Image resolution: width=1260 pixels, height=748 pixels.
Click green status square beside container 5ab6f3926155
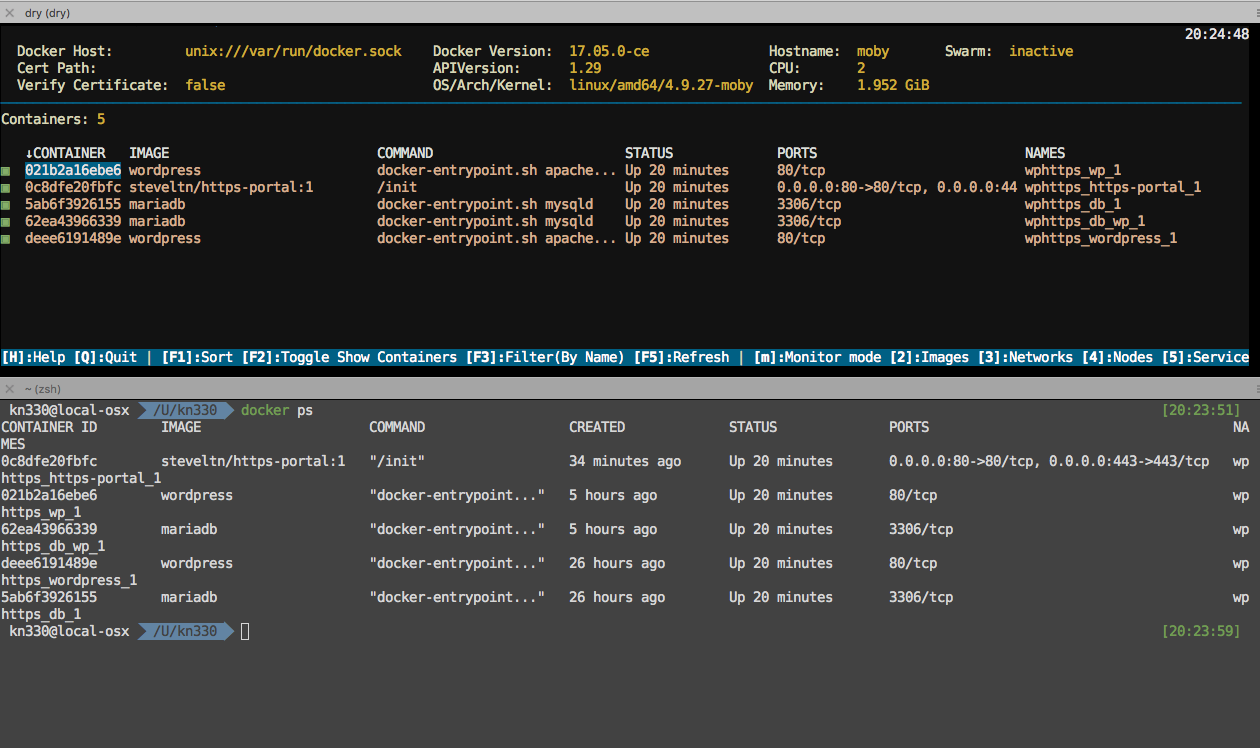[5, 205]
